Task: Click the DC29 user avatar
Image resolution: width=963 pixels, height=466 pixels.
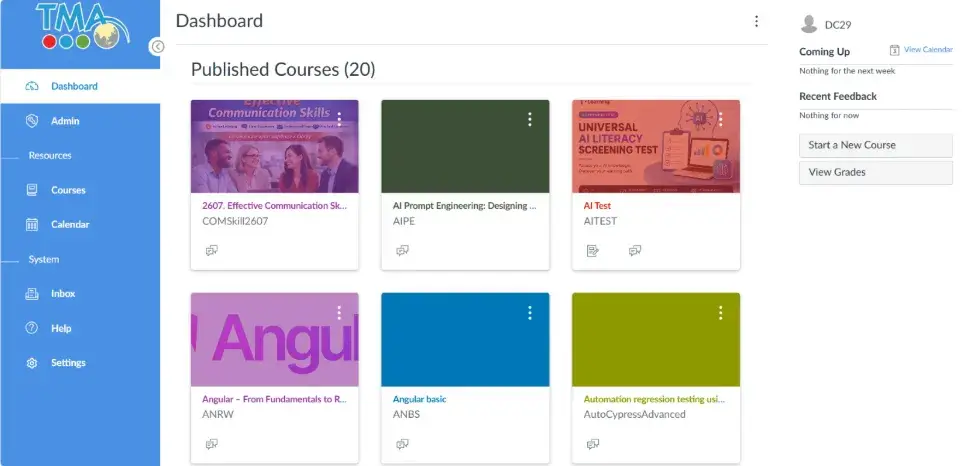Action: (809, 25)
